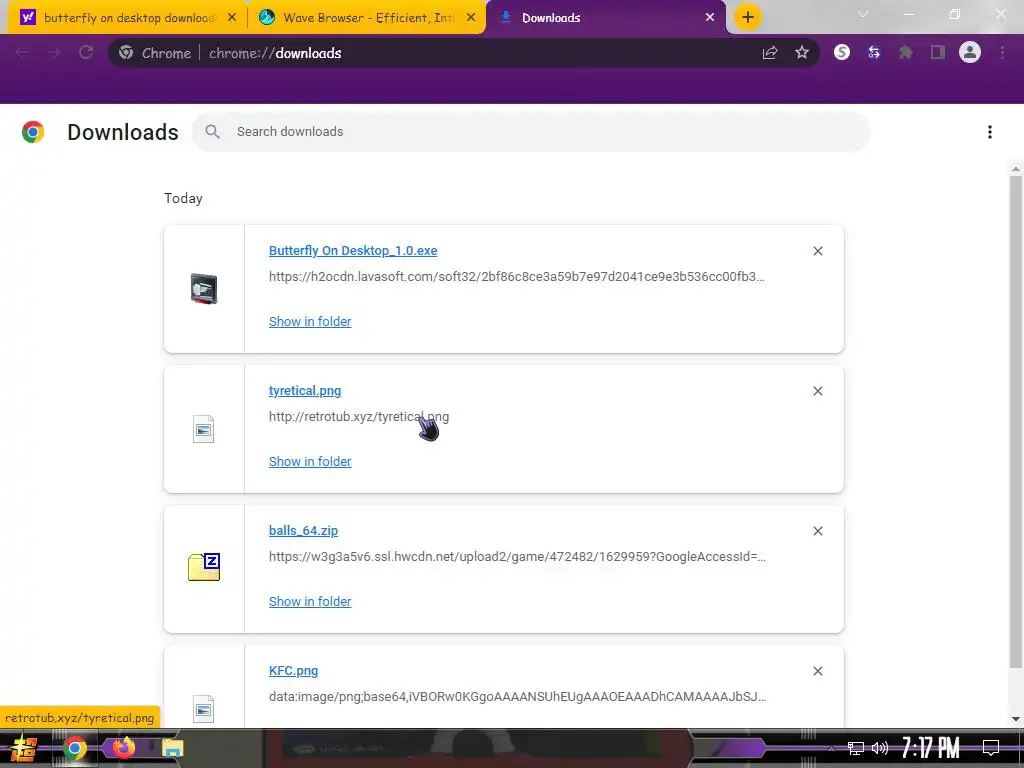Open the network icon in system tray

(x=856, y=748)
